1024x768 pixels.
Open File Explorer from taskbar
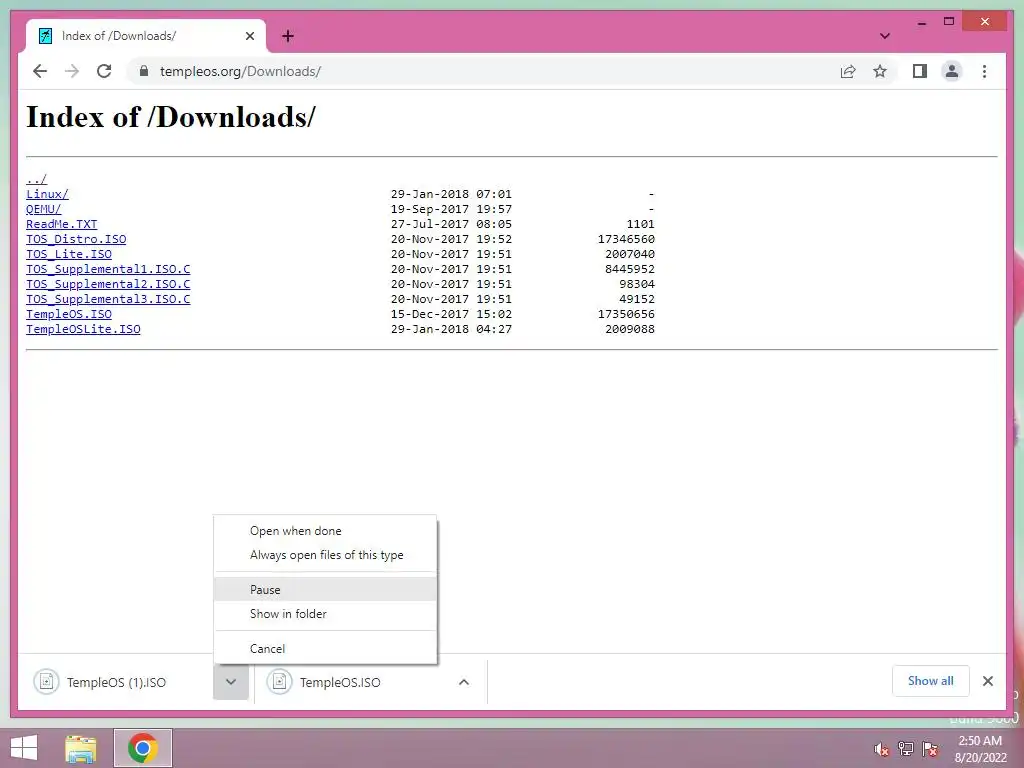(x=81, y=748)
